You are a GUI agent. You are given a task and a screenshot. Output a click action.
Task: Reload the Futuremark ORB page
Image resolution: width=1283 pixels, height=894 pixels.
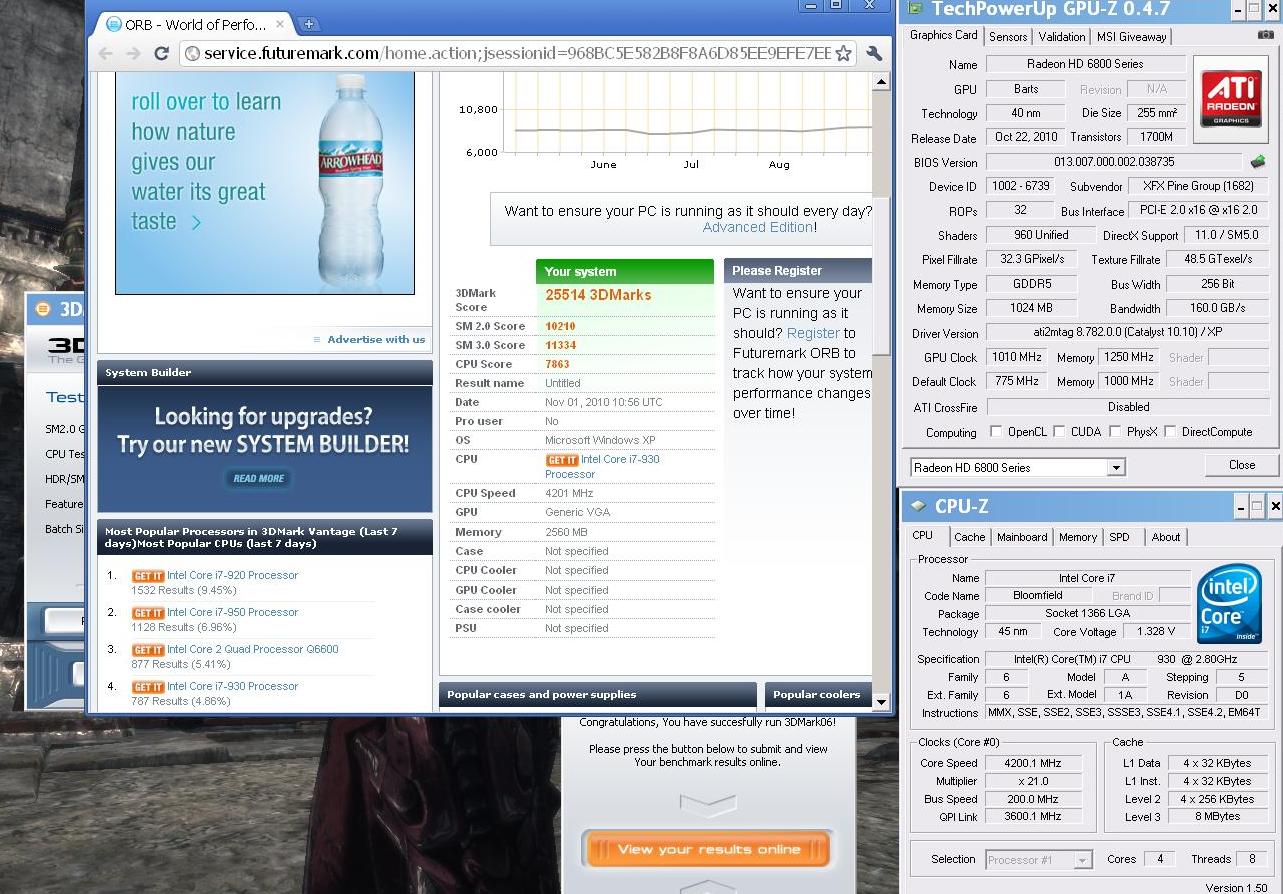161,53
